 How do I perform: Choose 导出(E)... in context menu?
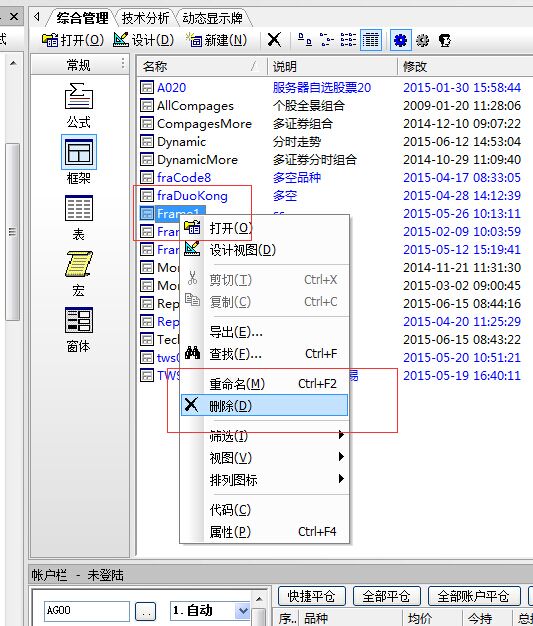pos(265,332)
